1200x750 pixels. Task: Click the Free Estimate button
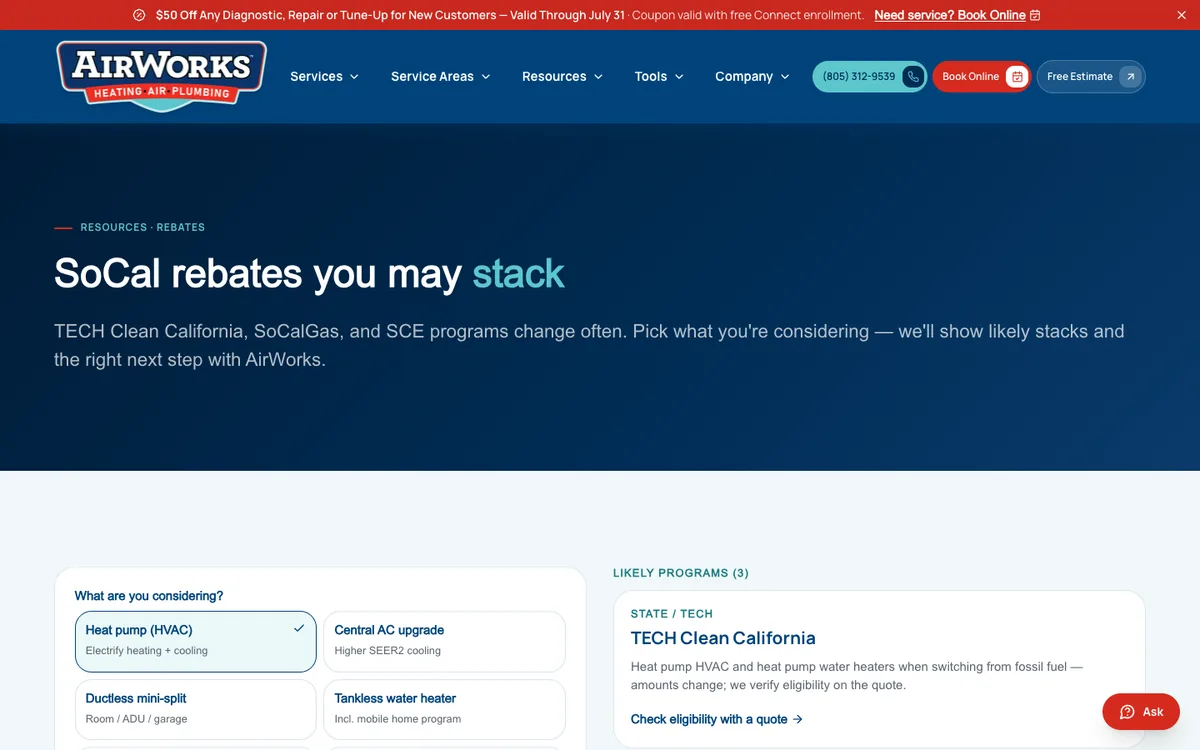click(1091, 77)
